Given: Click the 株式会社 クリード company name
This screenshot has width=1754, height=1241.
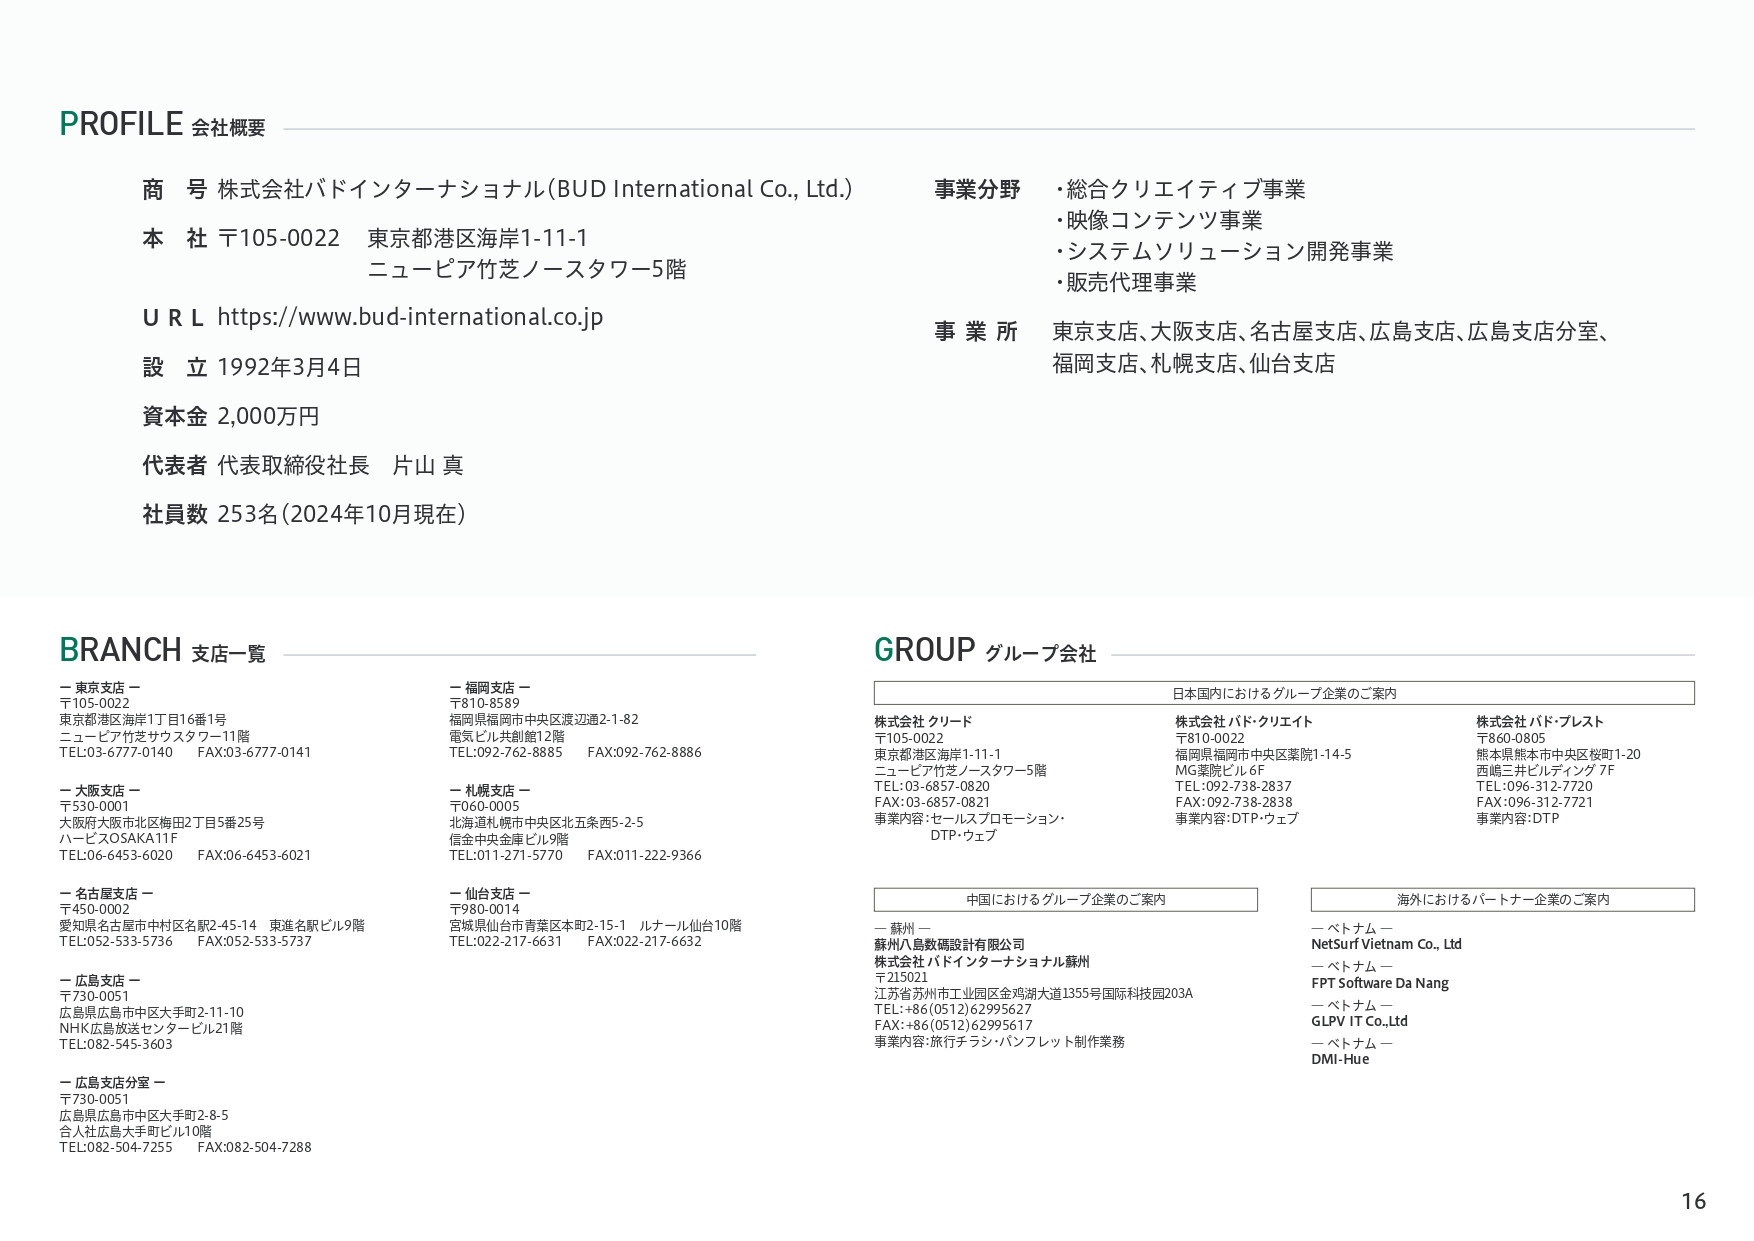Looking at the screenshot, I should coord(922,721).
